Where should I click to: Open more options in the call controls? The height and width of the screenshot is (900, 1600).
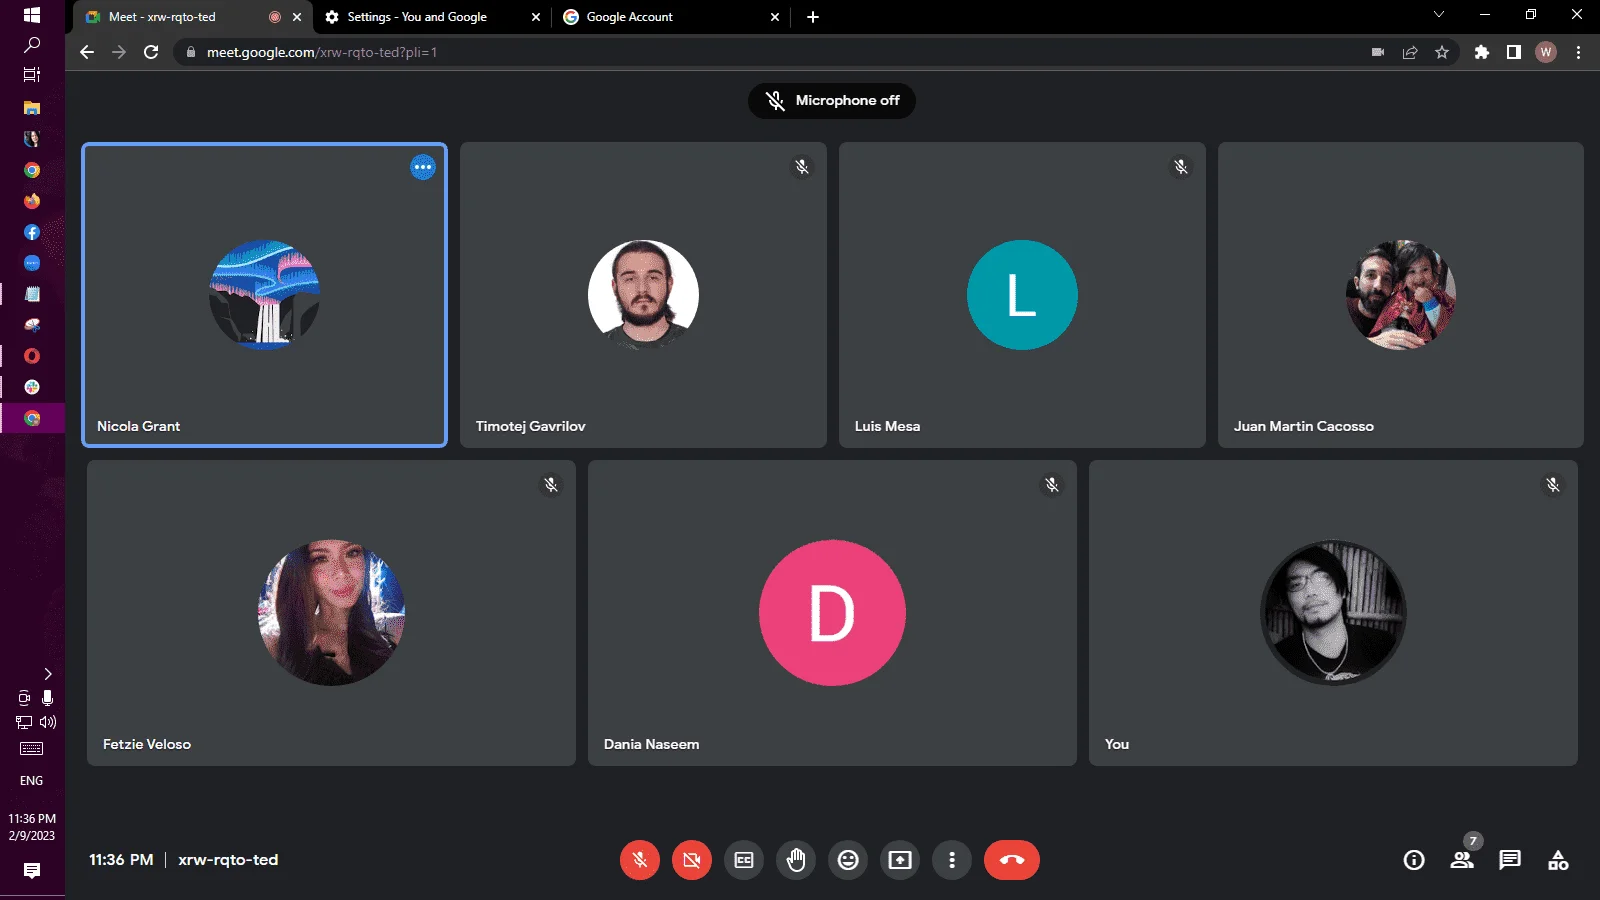[x=952, y=860]
